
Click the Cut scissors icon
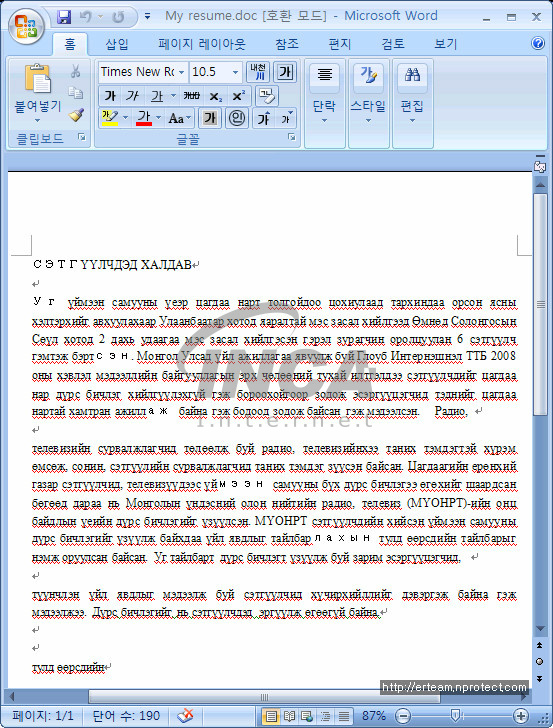click(75, 71)
